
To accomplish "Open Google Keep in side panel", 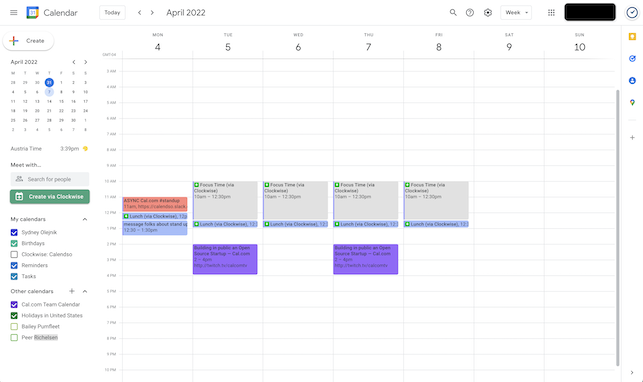I will [632, 36].
